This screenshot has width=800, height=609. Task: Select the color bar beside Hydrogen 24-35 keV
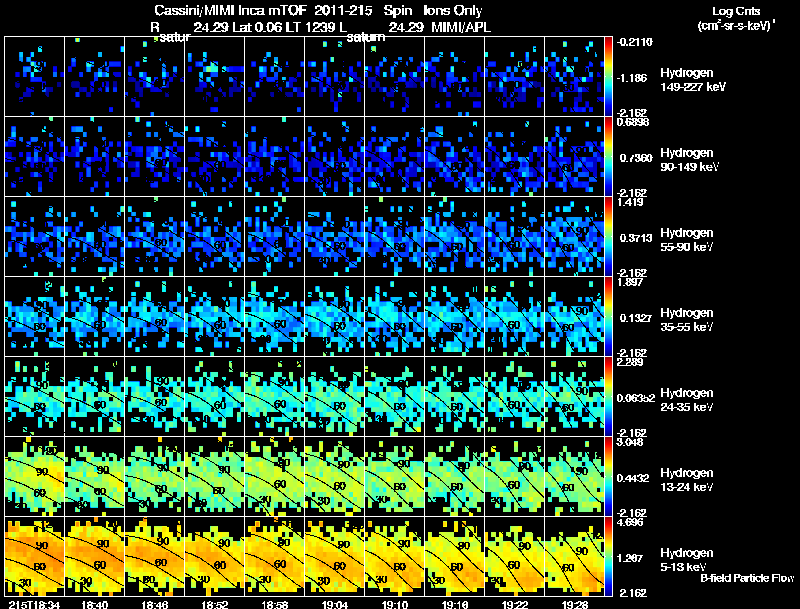coord(610,397)
